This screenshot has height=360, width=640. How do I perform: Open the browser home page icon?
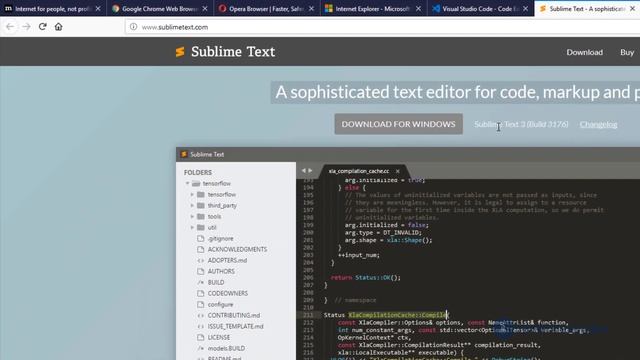pos(58,27)
